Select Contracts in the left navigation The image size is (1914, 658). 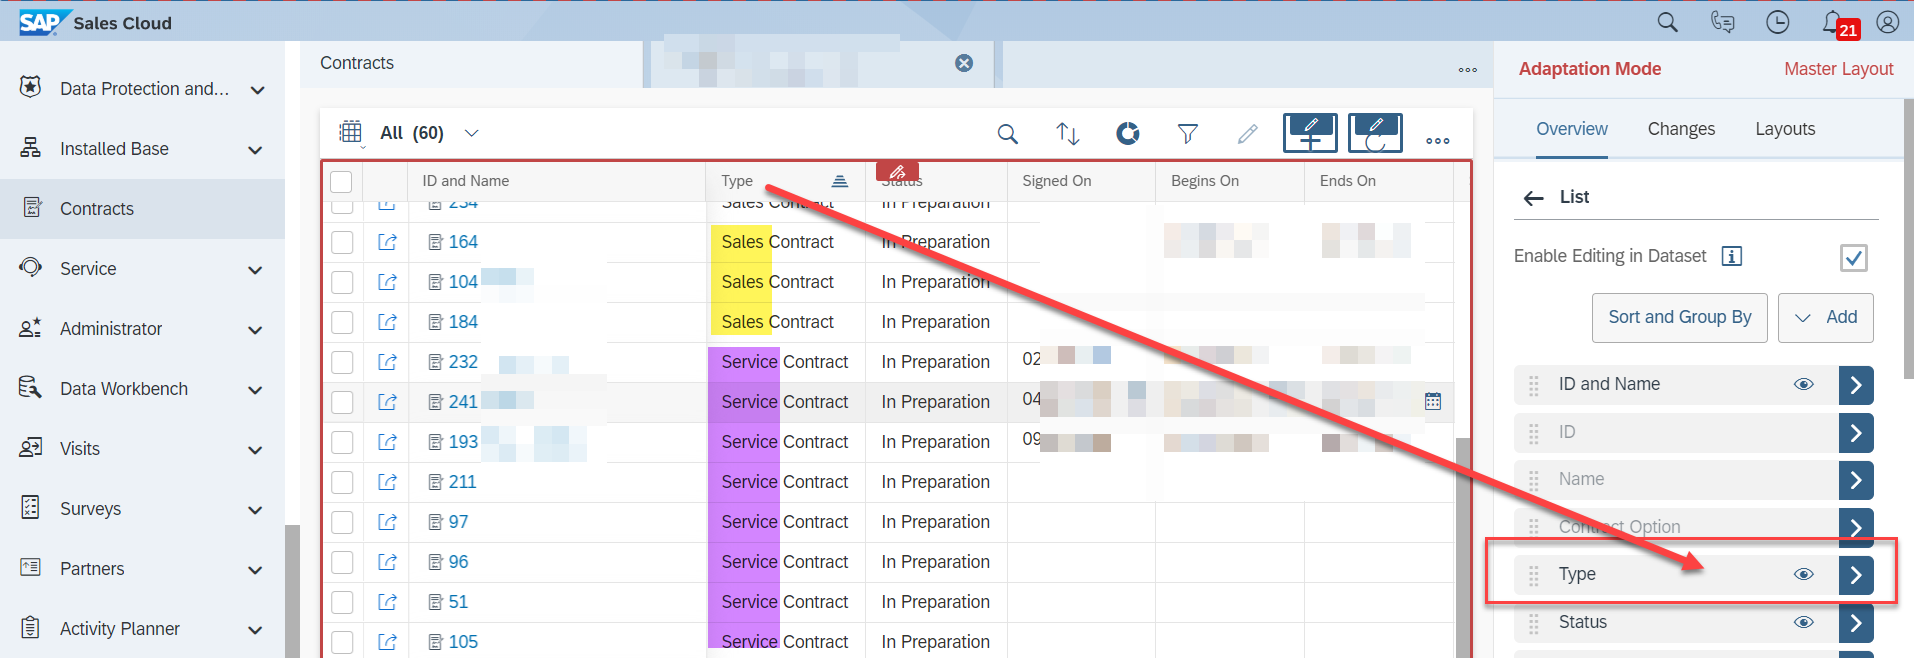tap(142, 209)
